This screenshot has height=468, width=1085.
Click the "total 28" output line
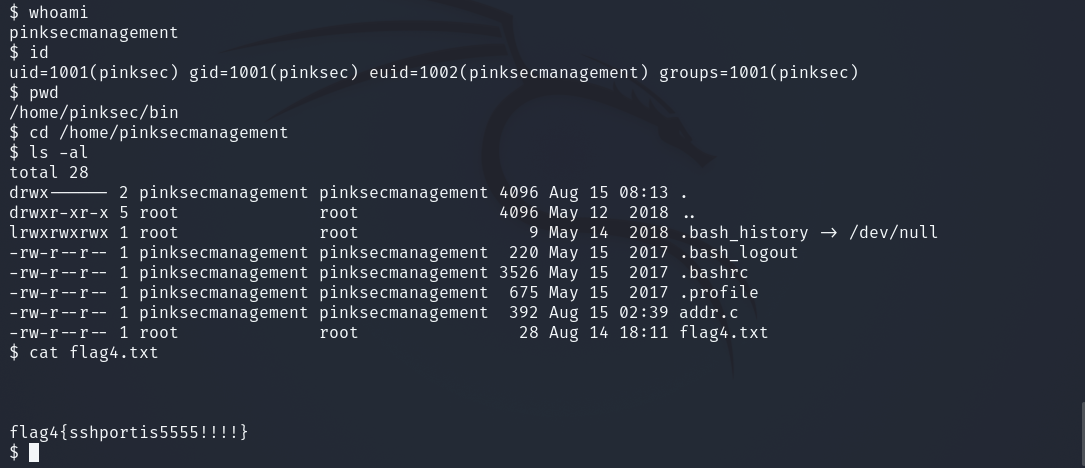49,172
